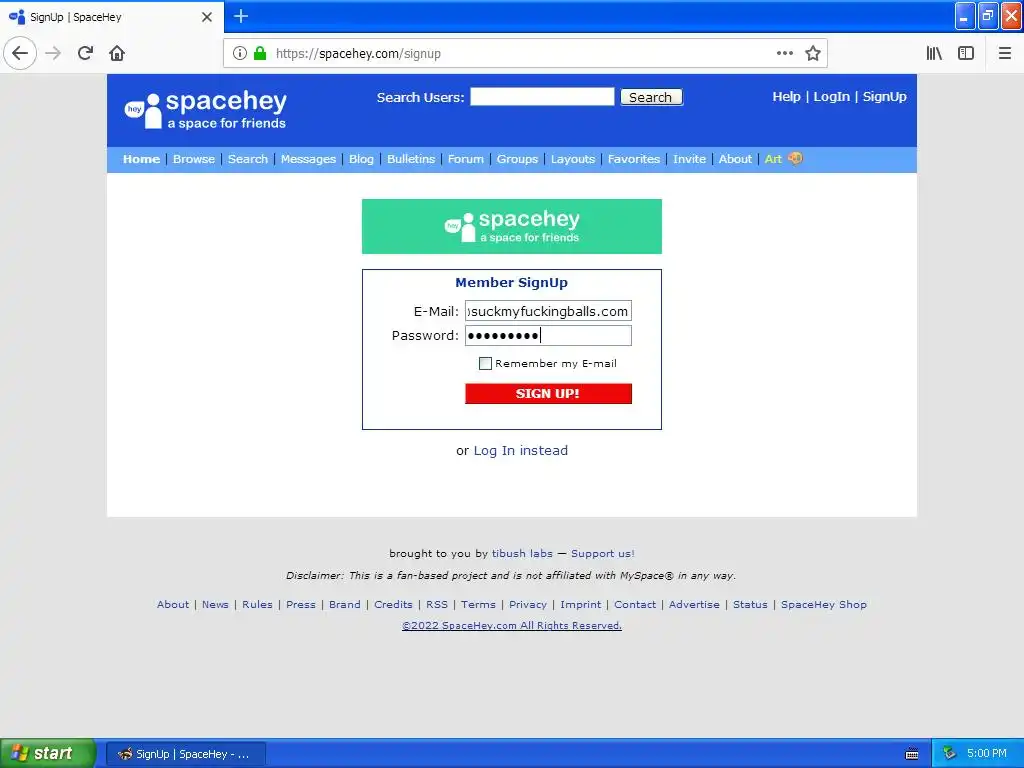Click into the E-Mail input field

coord(549,311)
